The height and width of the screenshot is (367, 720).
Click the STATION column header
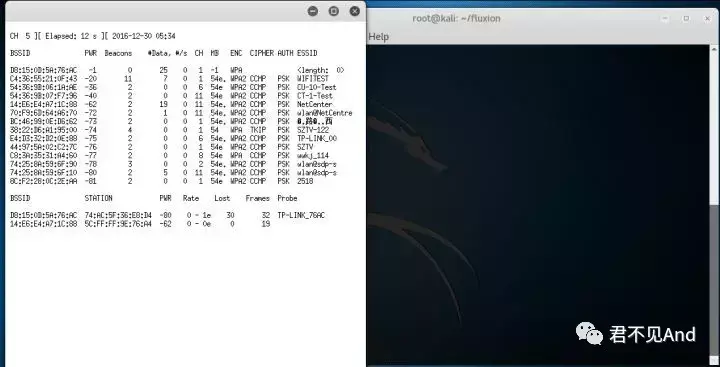pos(98,198)
